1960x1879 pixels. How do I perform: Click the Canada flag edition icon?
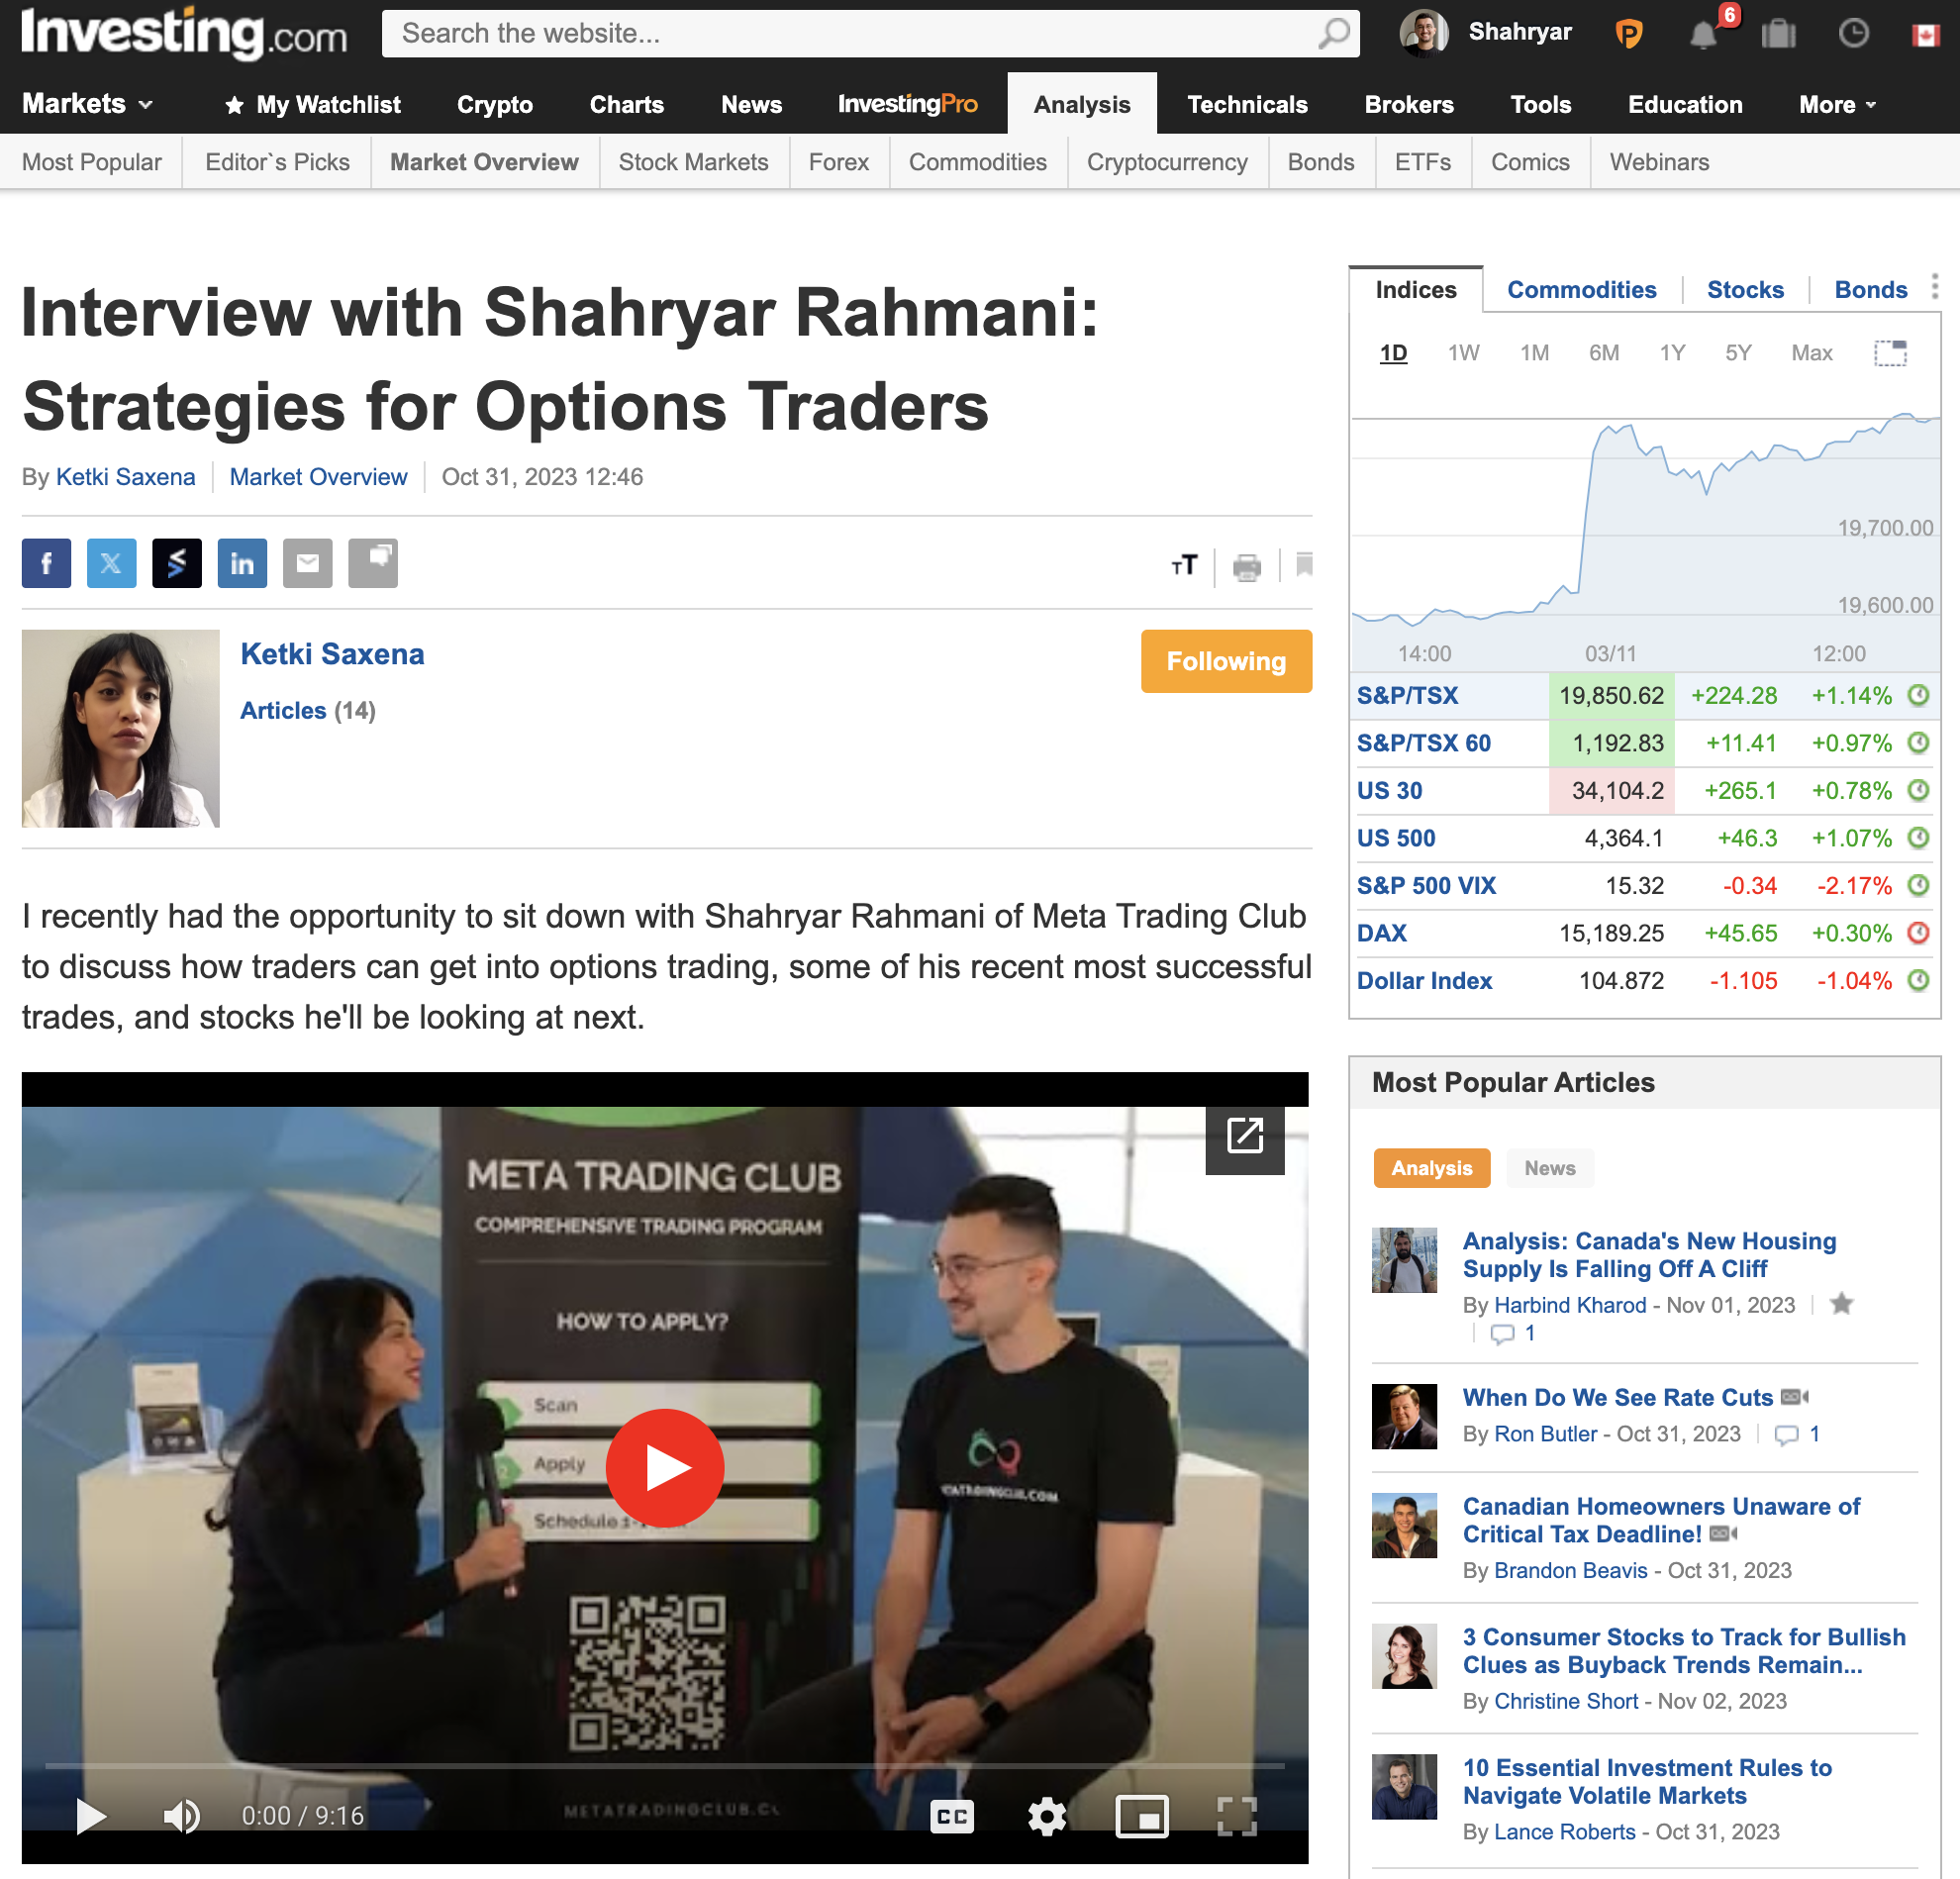[x=1926, y=36]
